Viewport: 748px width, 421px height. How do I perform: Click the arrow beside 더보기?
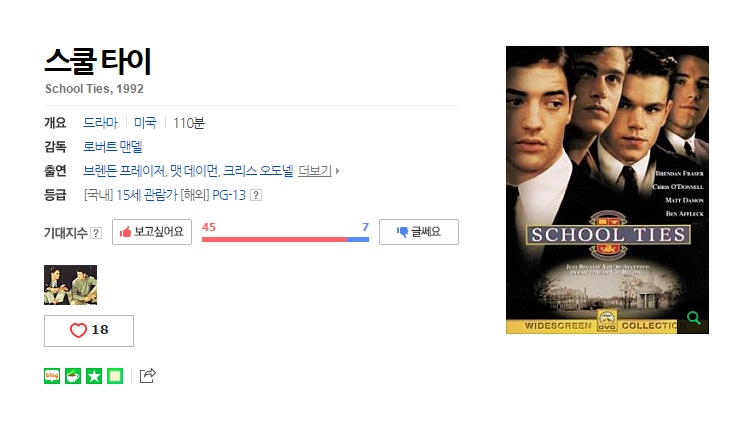pyautogui.click(x=337, y=171)
